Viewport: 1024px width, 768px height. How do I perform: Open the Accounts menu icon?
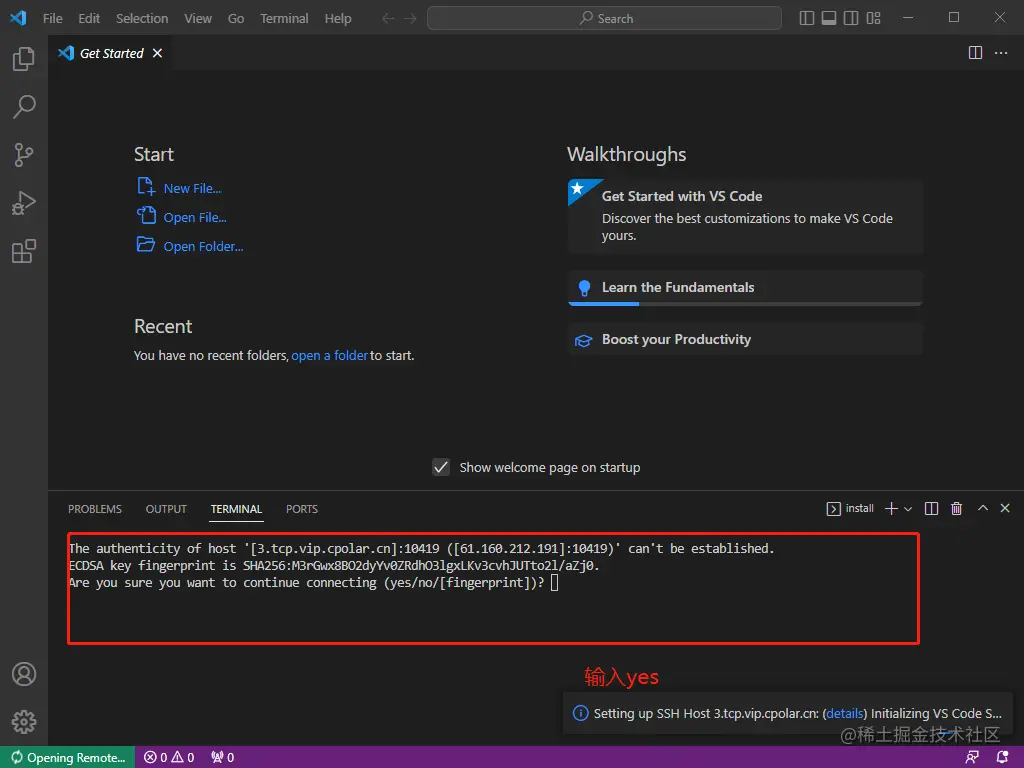point(24,674)
